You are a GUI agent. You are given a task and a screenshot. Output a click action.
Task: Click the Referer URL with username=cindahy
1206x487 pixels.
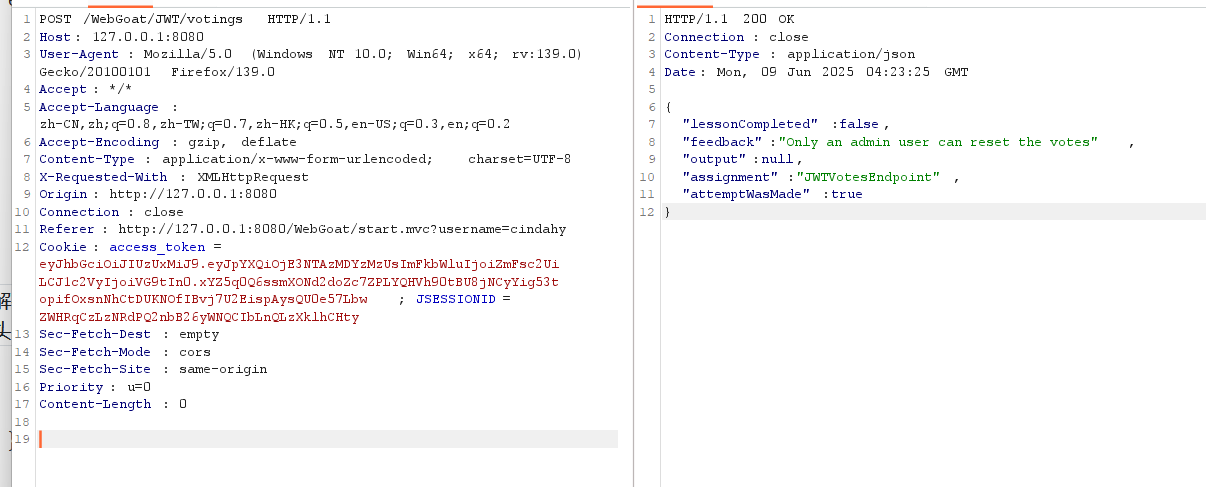[342, 229]
